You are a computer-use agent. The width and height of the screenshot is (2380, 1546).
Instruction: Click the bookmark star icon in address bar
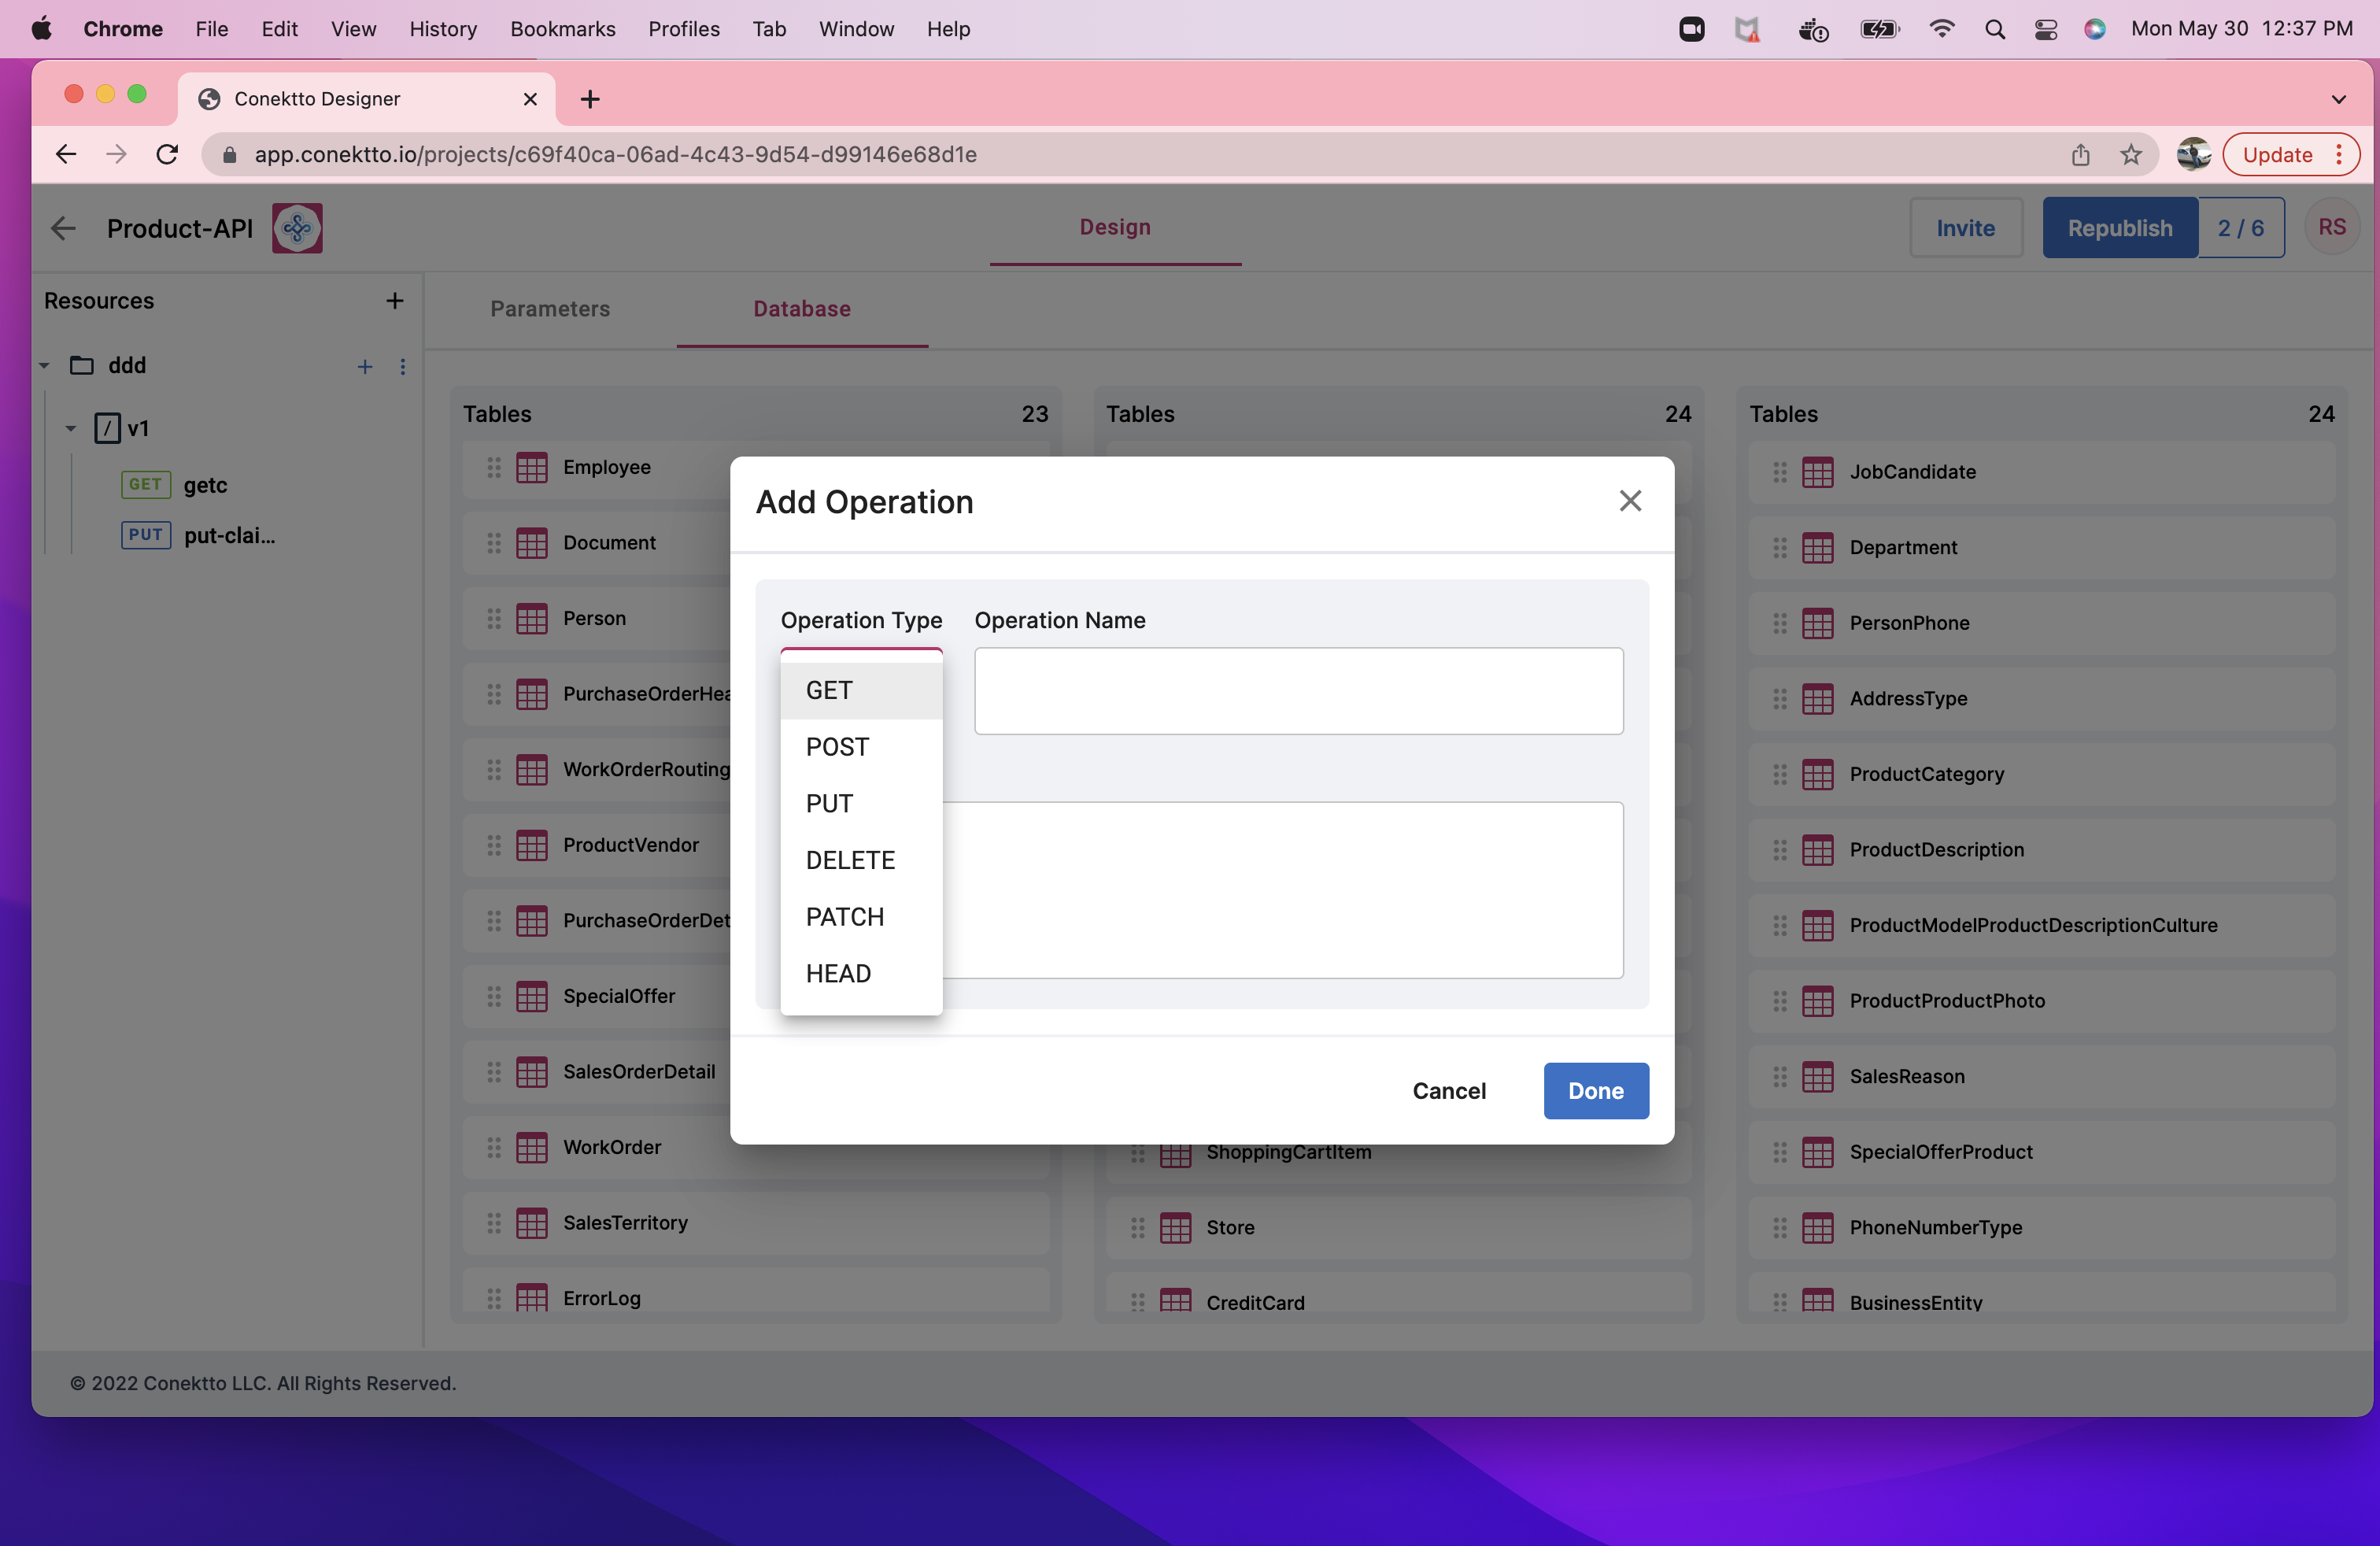(x=2131, y=155)
